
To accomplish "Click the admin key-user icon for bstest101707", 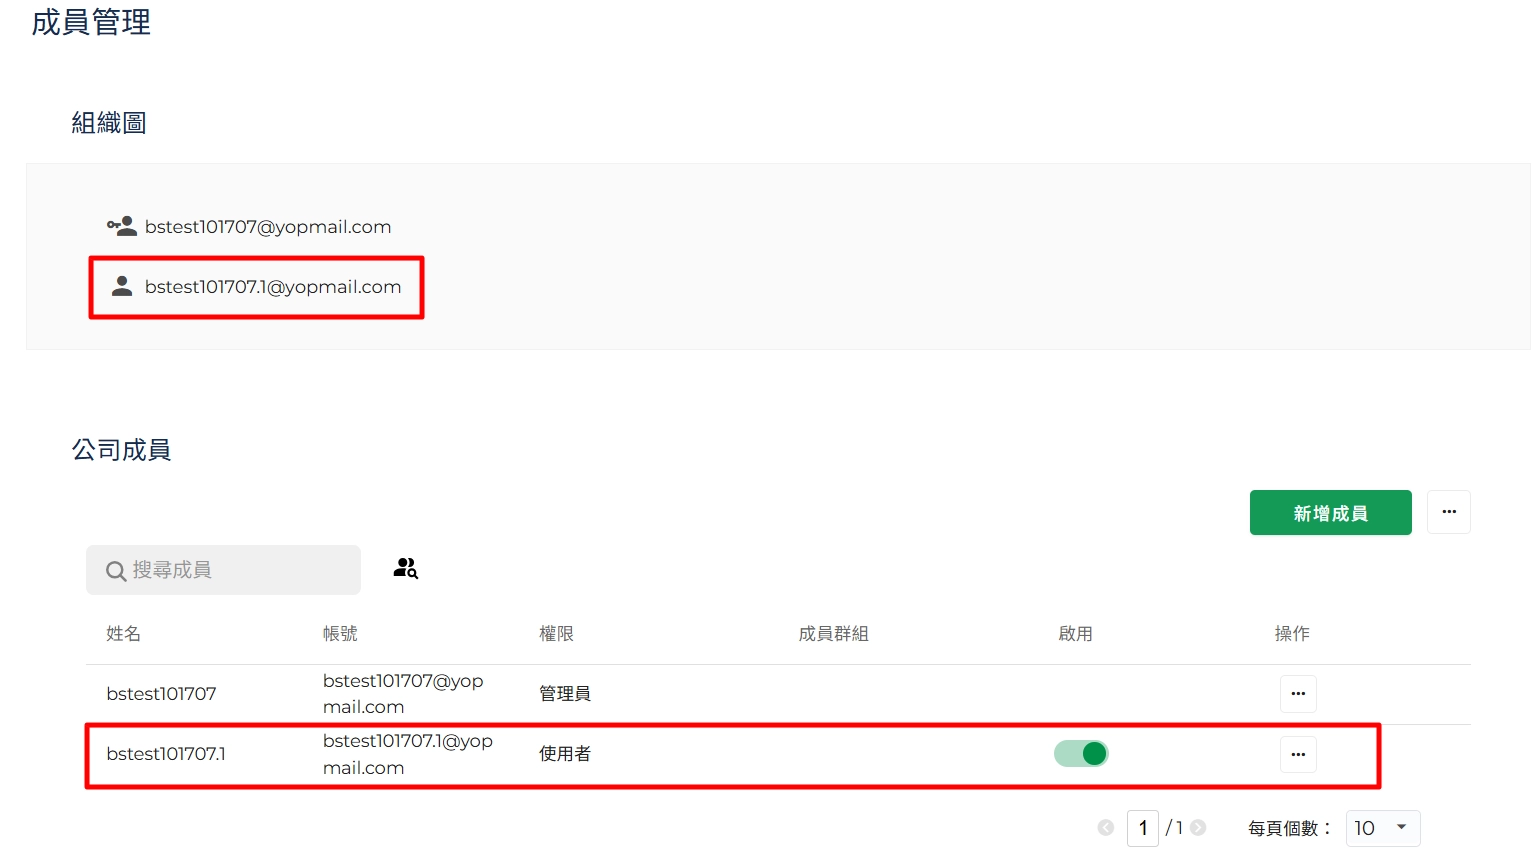I will coord(121,227).
